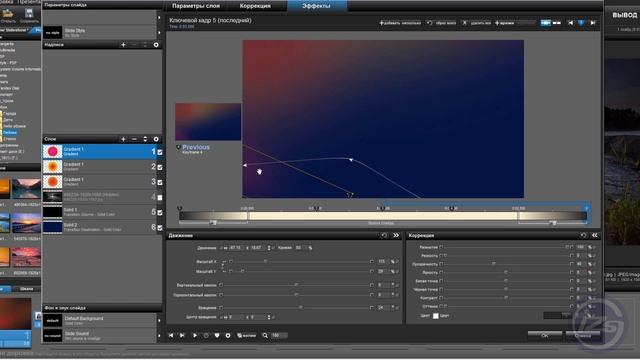Click Open icon in main window toolbar

[x=8, y=16]
